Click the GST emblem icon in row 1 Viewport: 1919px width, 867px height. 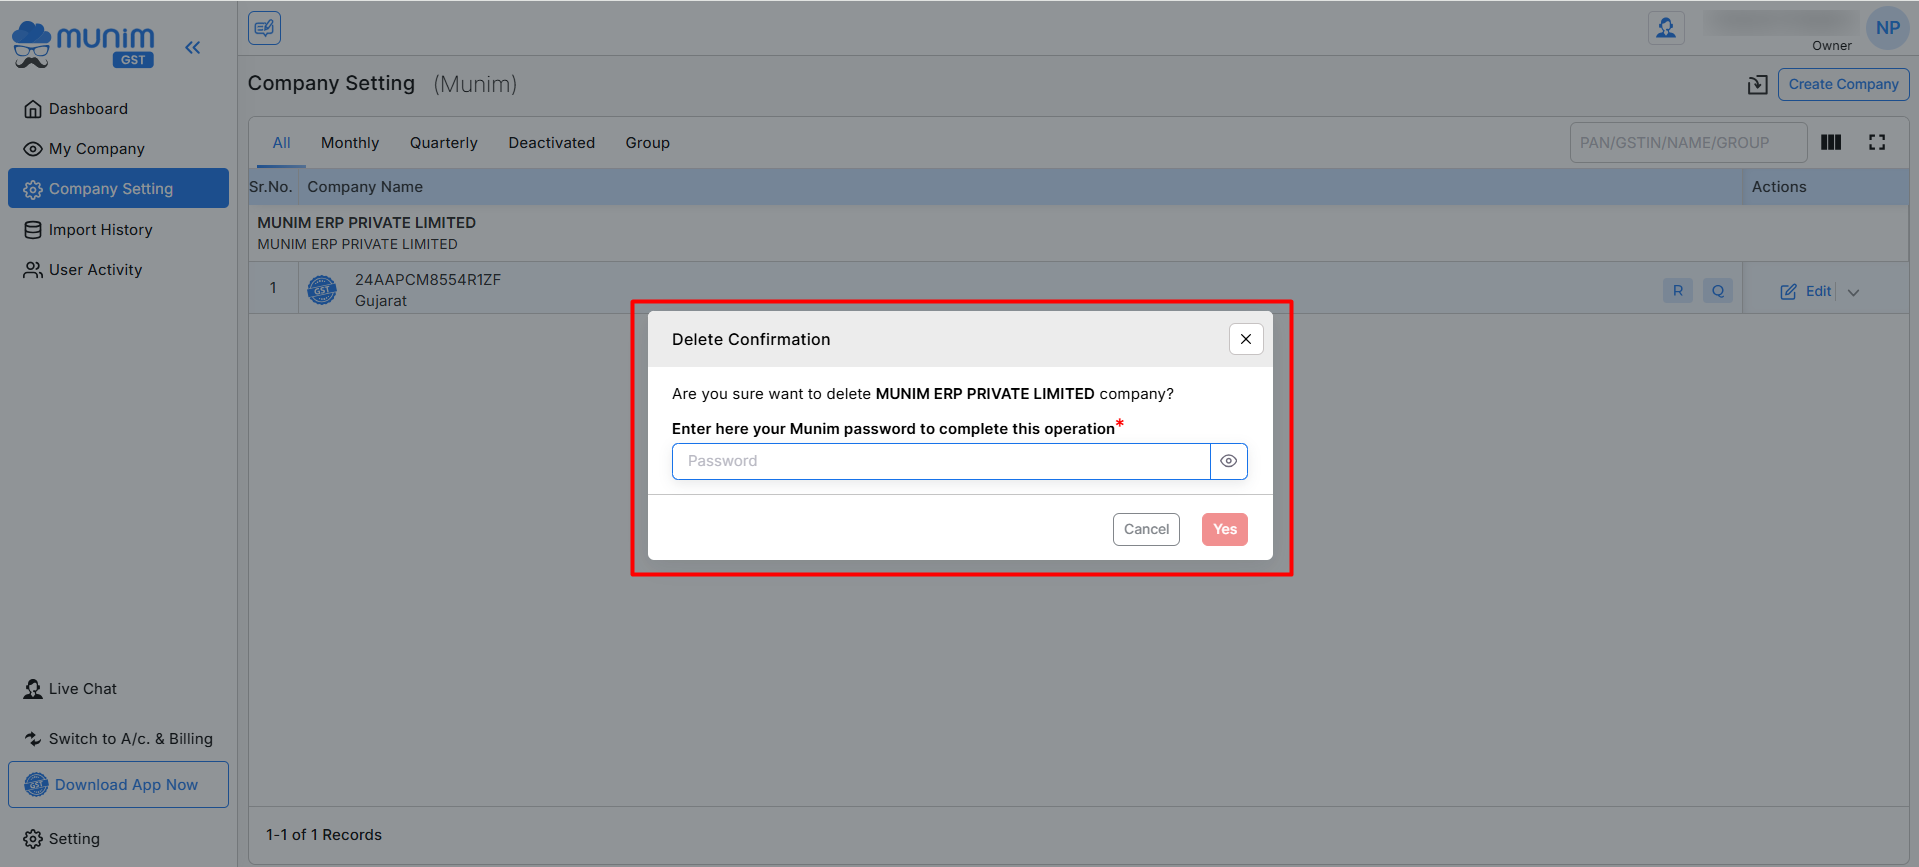(322, 290)
